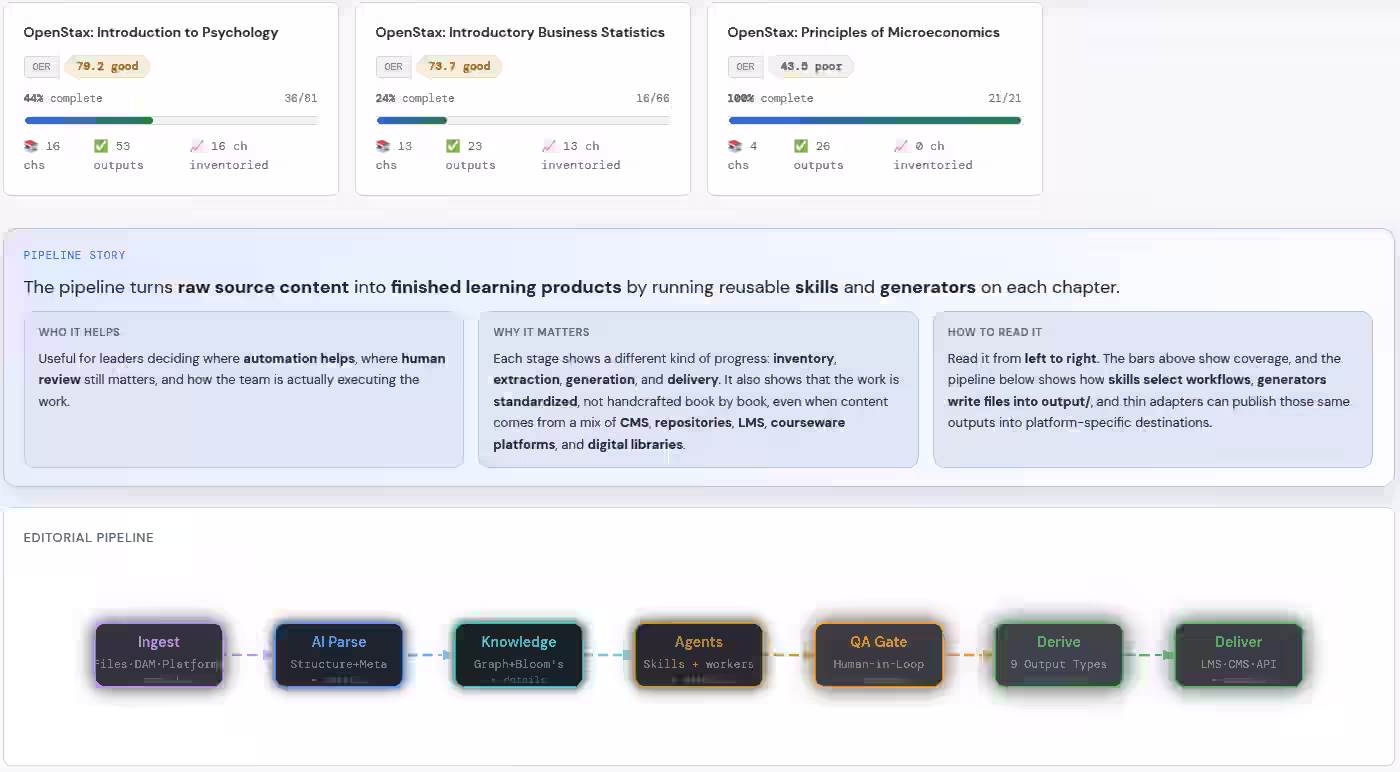
Task: Open the AI Parse pipeline node
Action: click(339, 655)
